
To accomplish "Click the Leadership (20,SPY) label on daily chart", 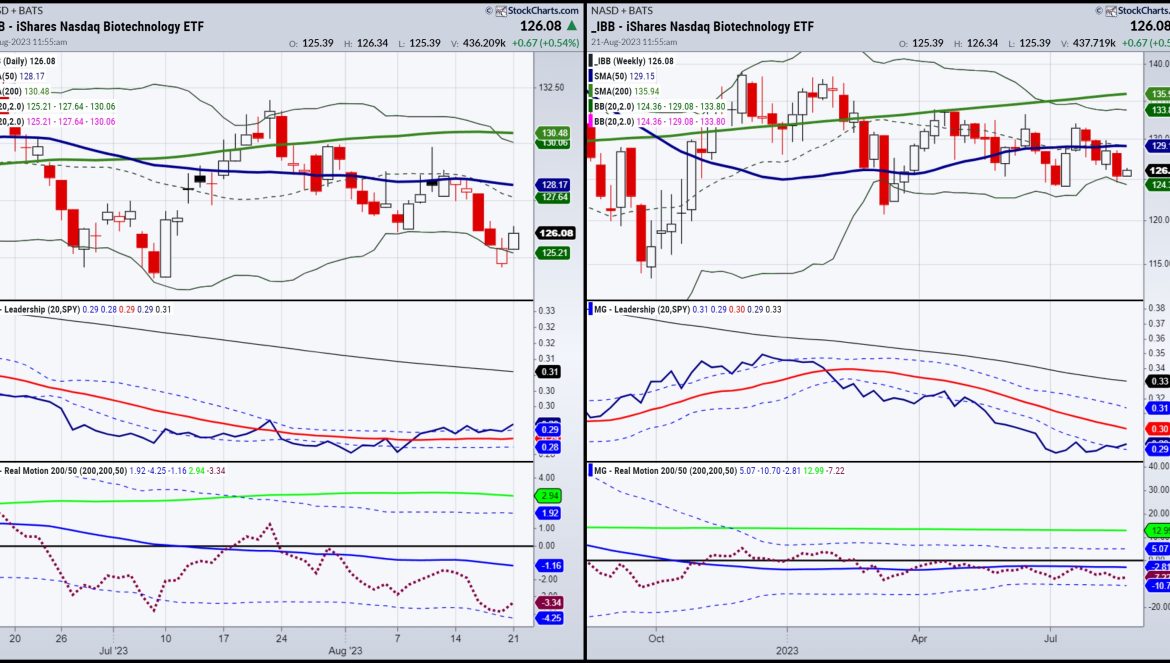I will point(43,309).
